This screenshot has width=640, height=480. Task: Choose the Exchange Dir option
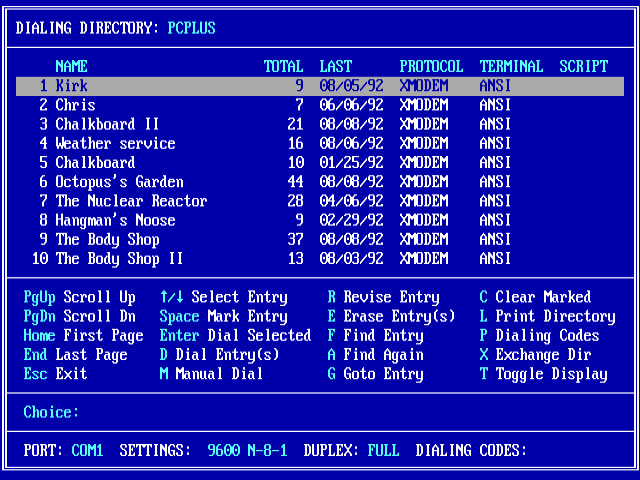(535, 355)
